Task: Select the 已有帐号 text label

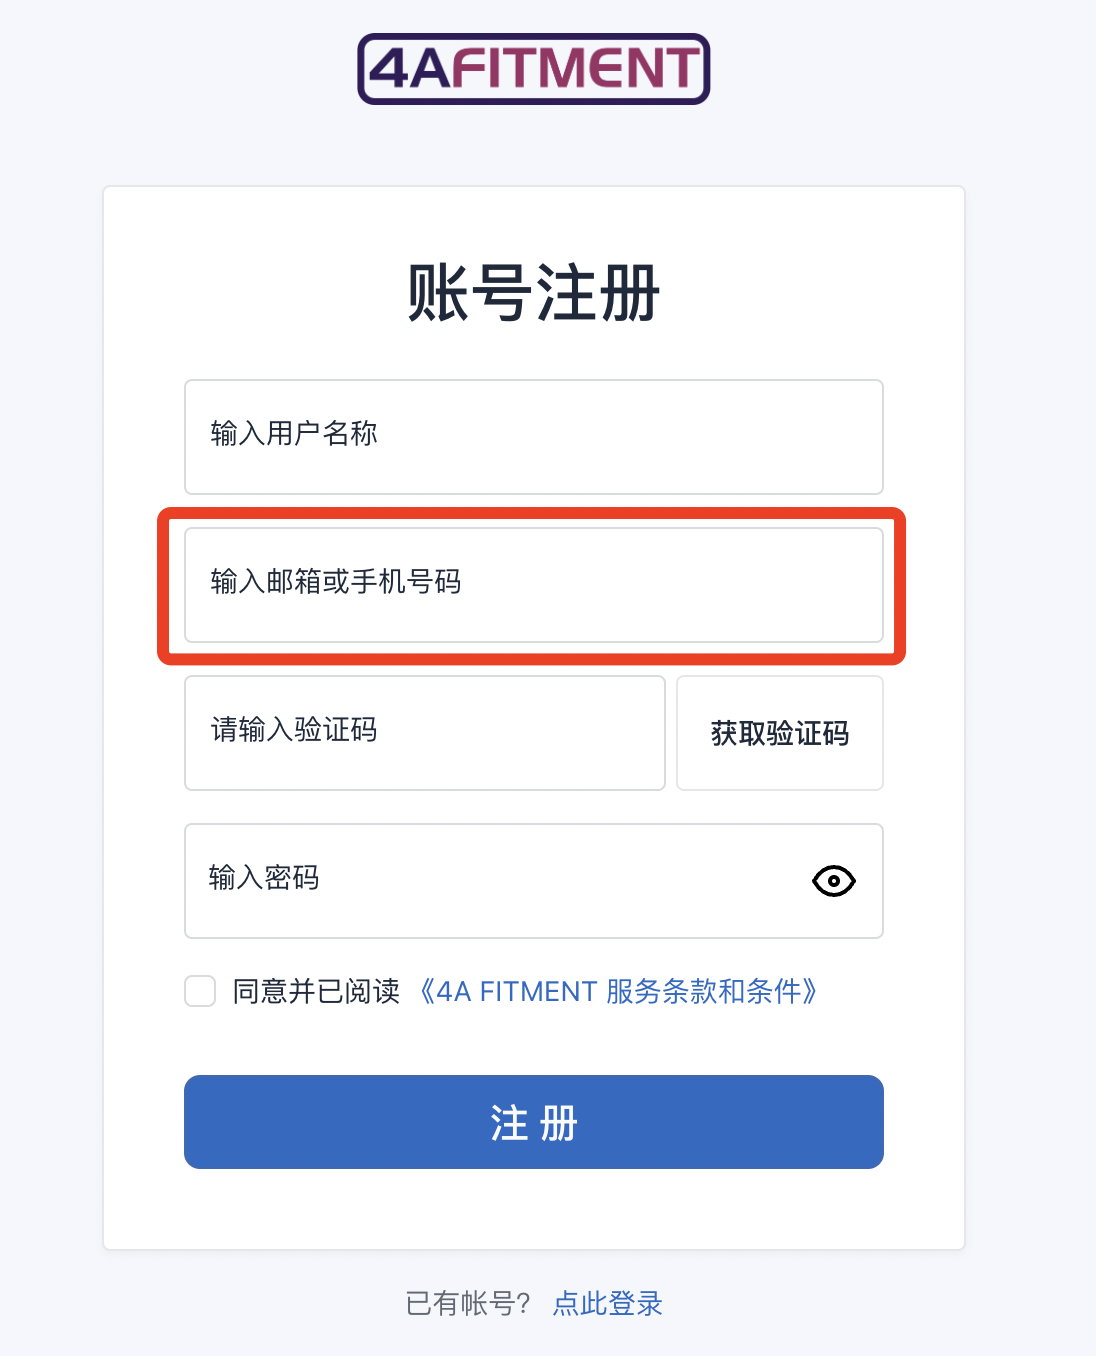Action: point(468,1304)
